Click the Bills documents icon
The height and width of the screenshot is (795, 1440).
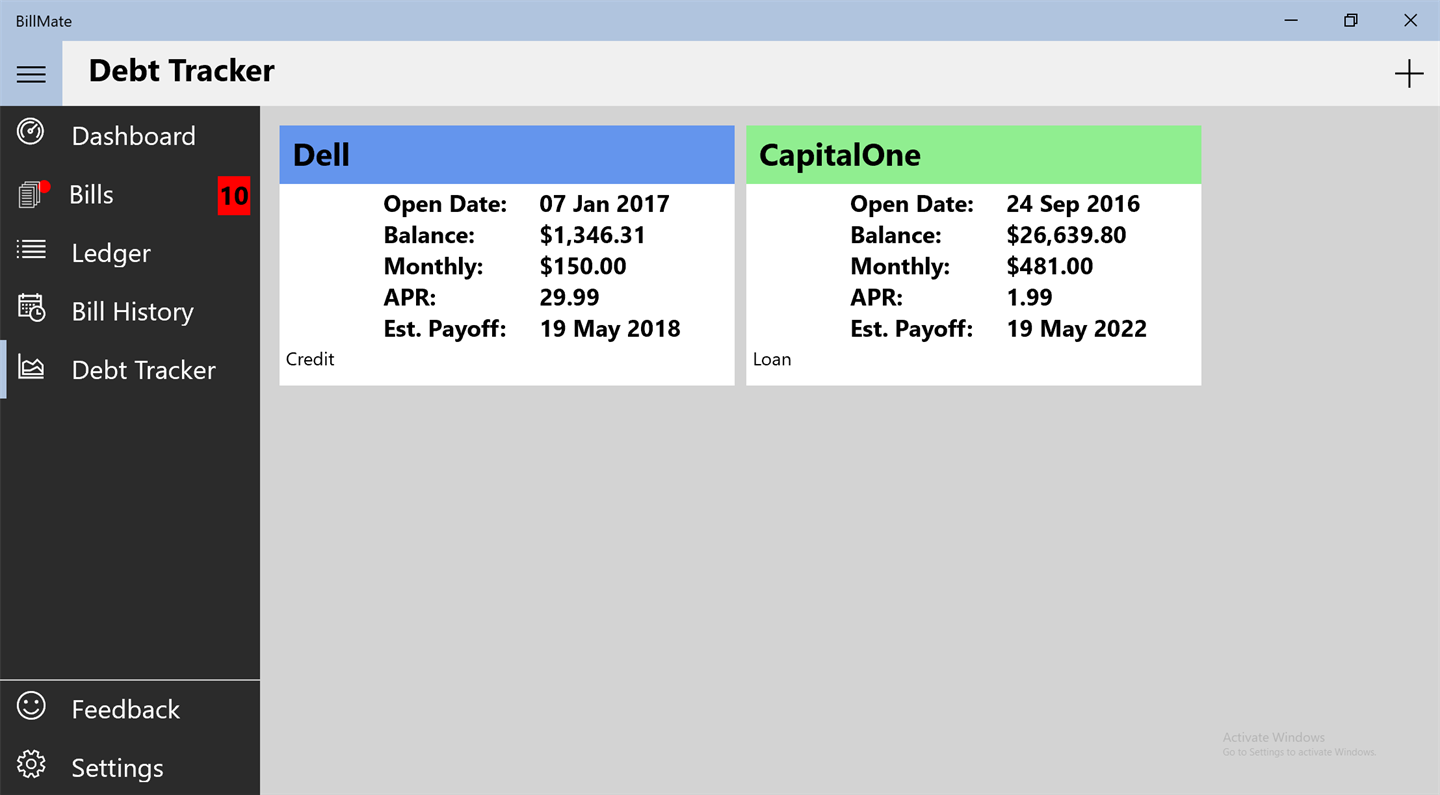(33, 193)
